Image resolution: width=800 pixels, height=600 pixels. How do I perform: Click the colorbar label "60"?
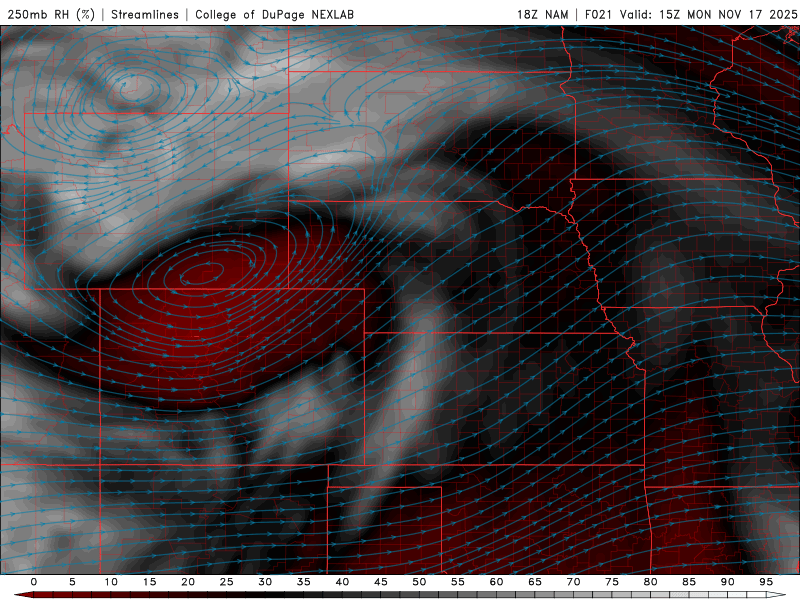coord(496,582)
